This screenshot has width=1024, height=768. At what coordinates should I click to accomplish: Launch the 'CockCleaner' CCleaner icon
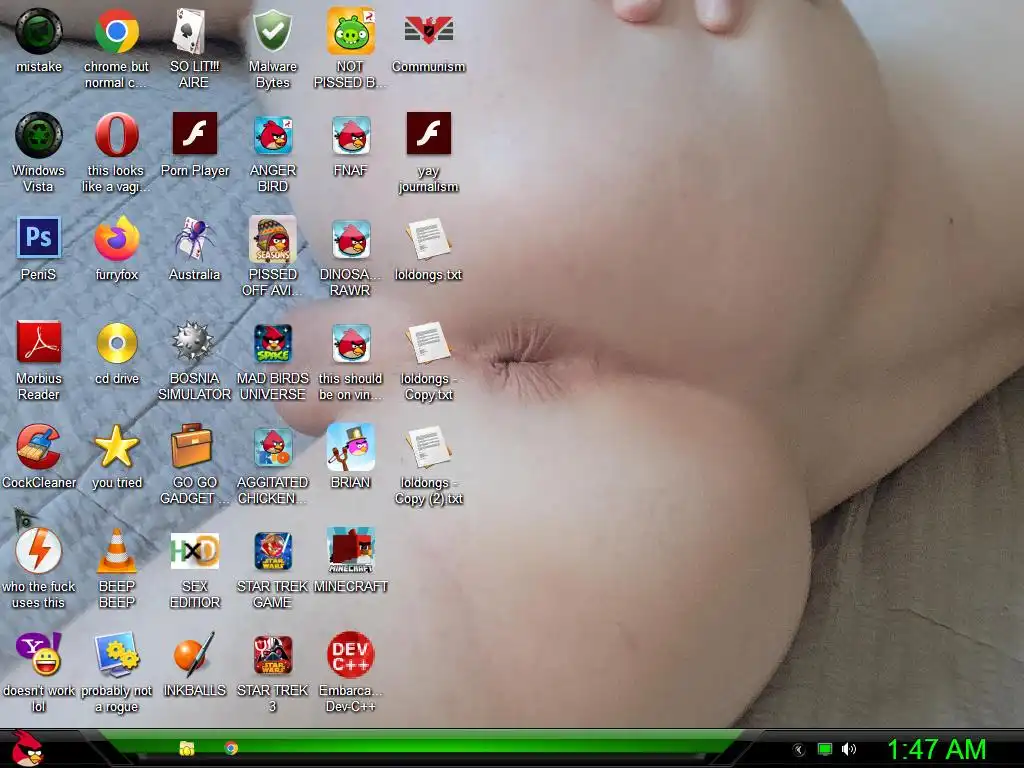(39, 447)
